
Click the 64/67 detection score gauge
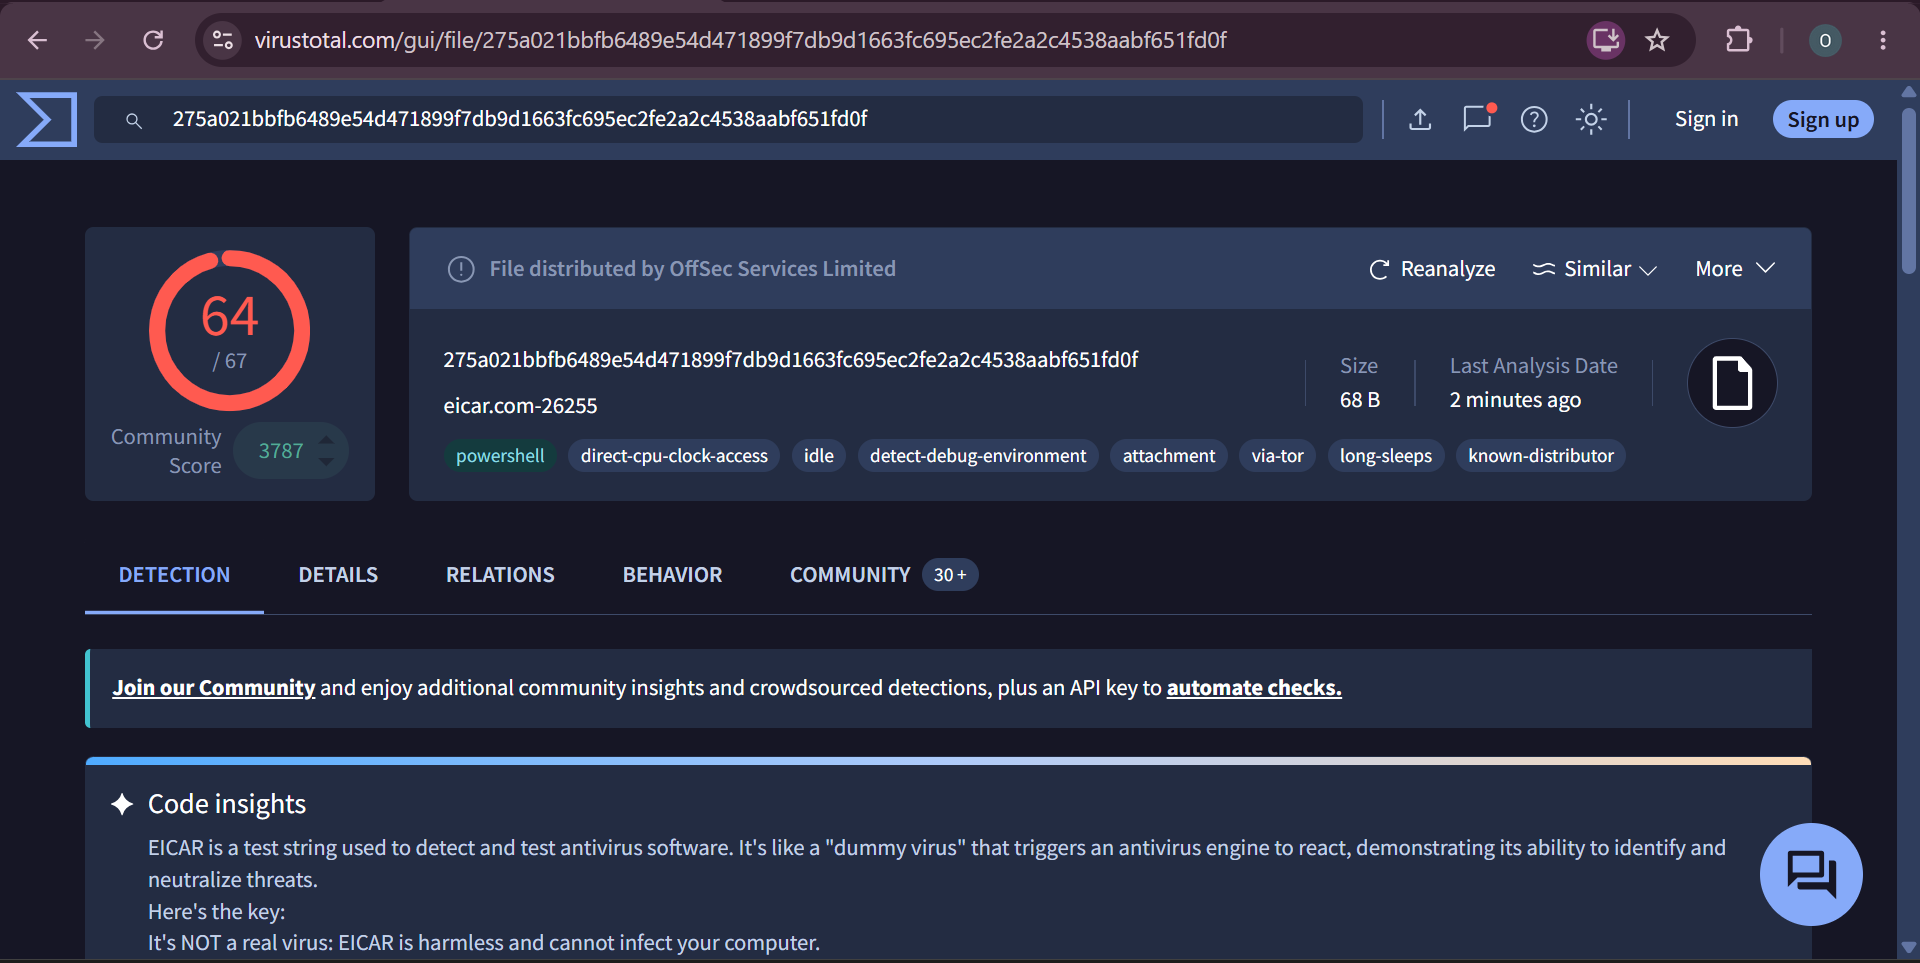point(230,330)
